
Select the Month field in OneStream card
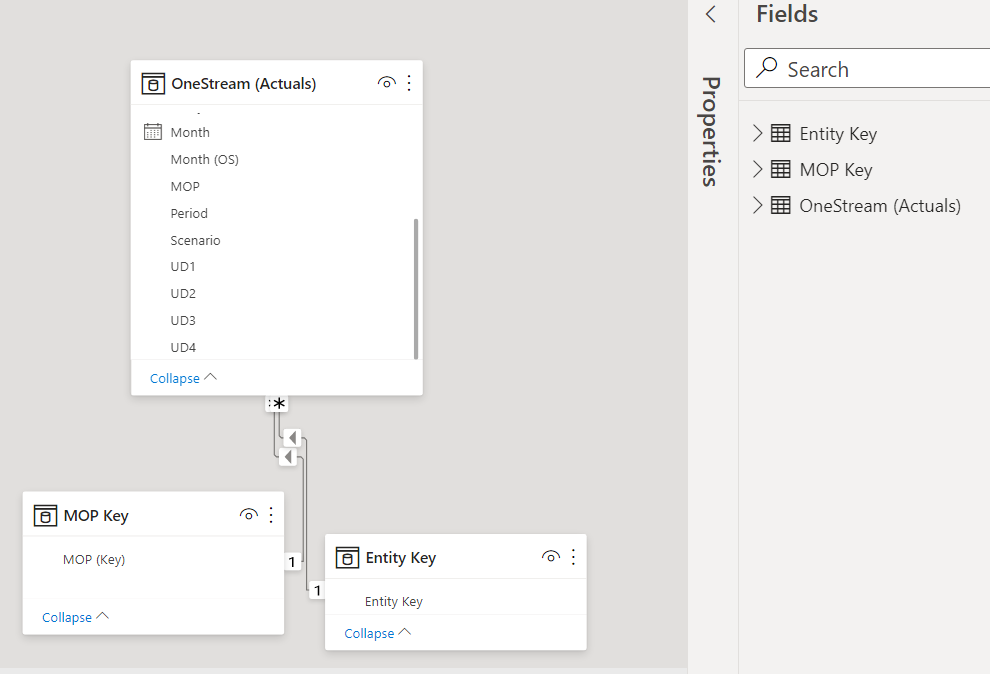click(x=190, y=133)
